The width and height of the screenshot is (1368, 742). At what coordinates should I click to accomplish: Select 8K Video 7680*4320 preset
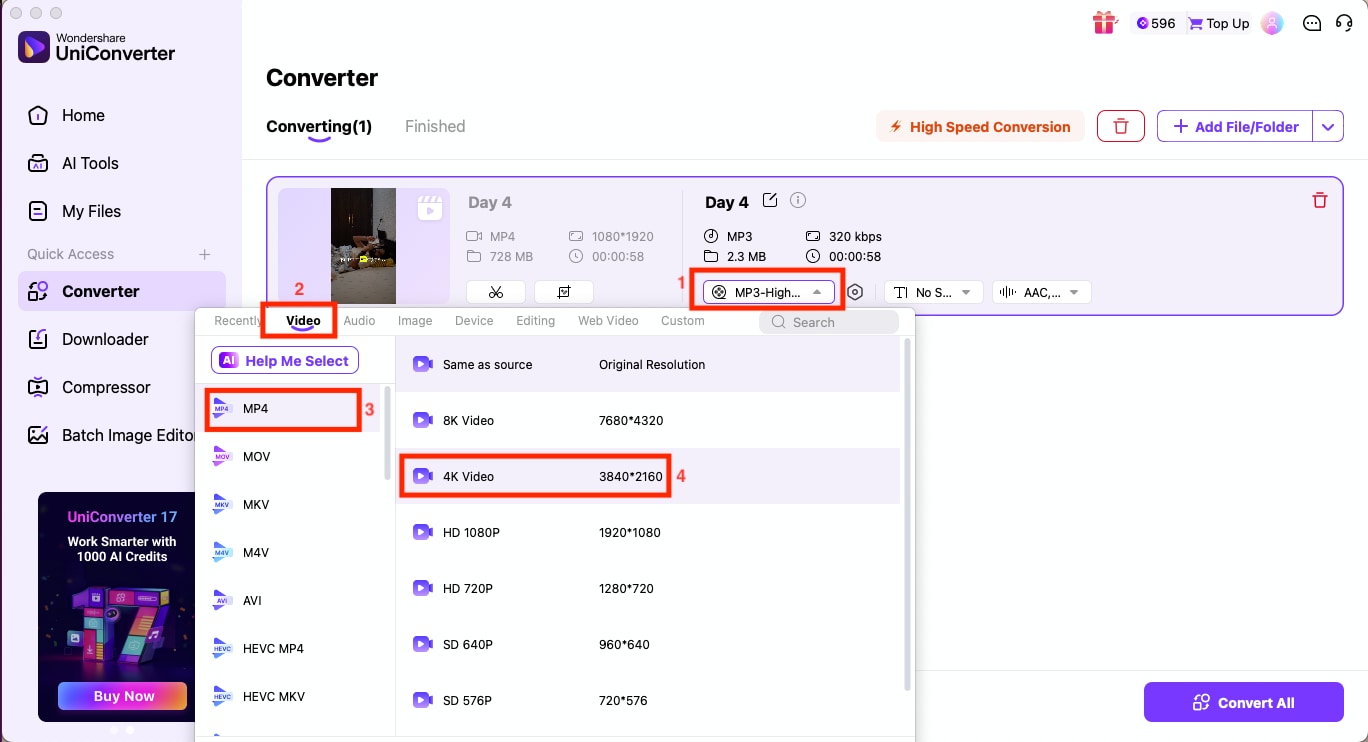[x=648, y=420]
